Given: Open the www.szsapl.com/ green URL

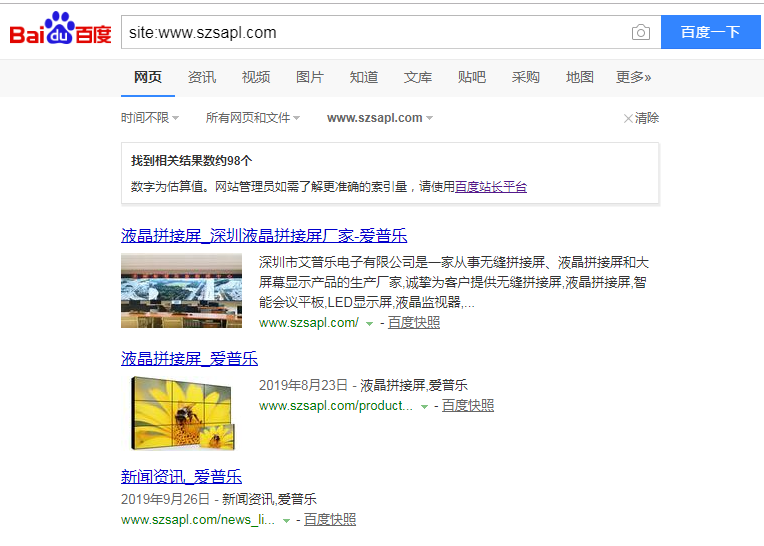Looking at the screenshot, I should point(309,322).
